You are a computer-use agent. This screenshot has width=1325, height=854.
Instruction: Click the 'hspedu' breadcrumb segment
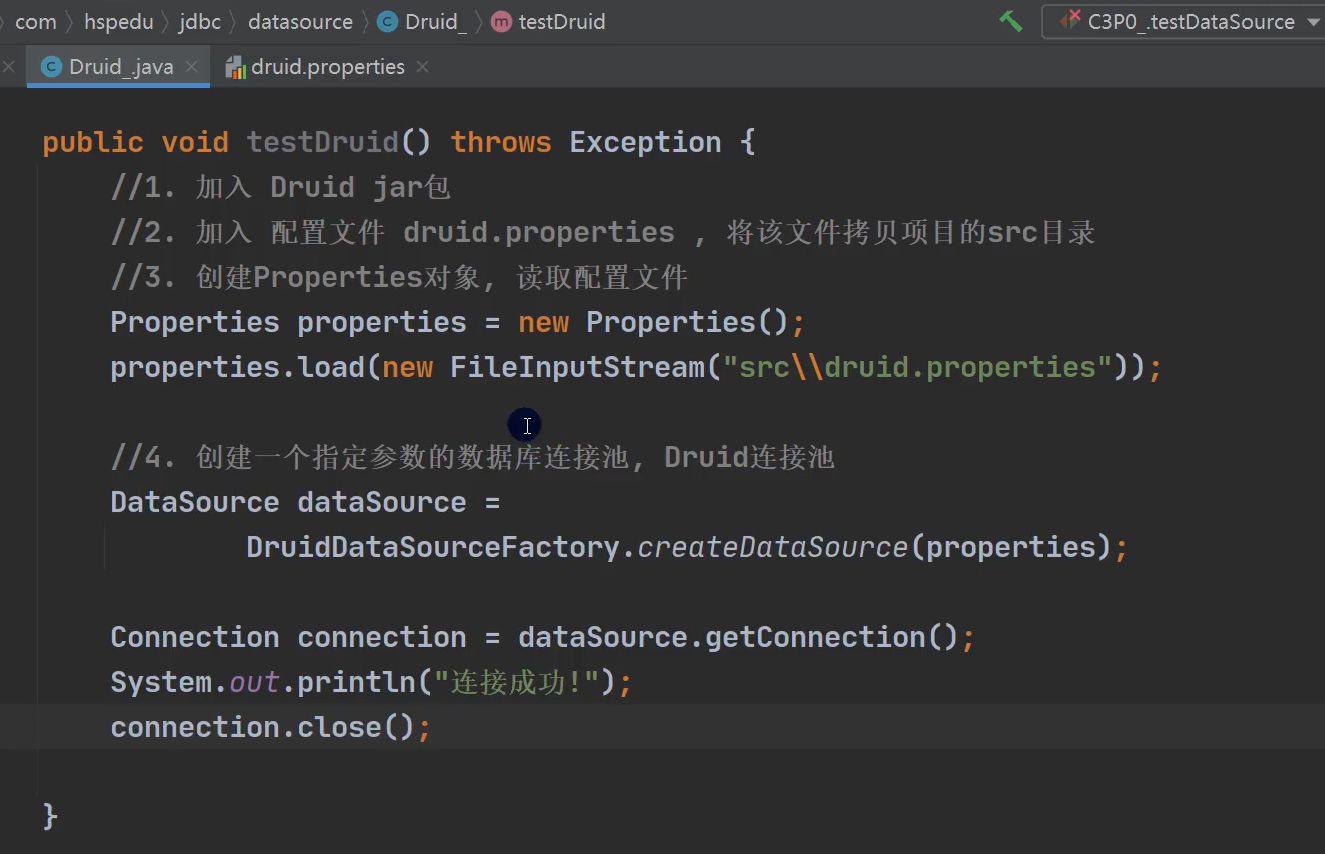click(118, 22)
